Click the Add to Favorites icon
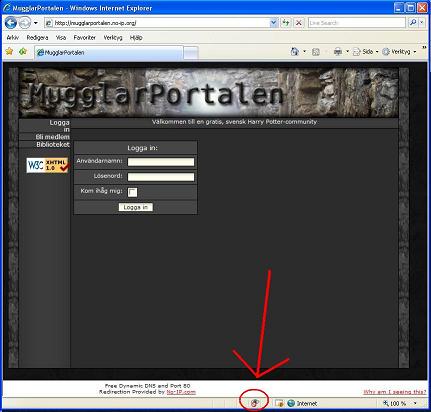This screenshot has height=412, width=431. pyautogui.click(x=23, y=52)
